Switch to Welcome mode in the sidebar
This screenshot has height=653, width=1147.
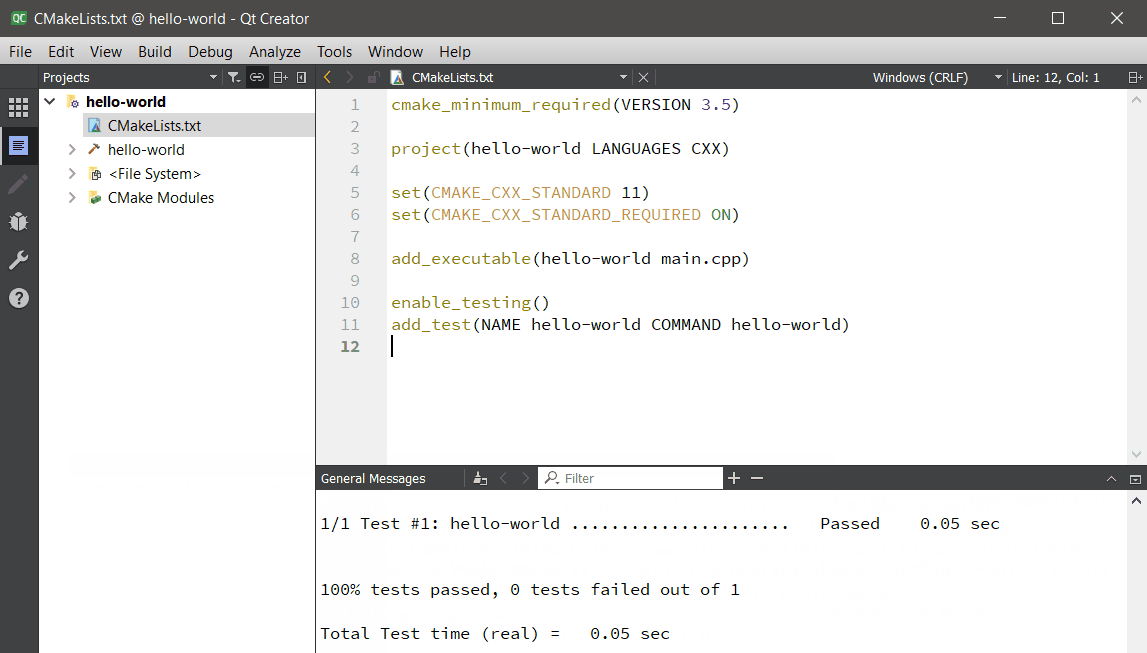pyautogui.click(x=18, y=108)
